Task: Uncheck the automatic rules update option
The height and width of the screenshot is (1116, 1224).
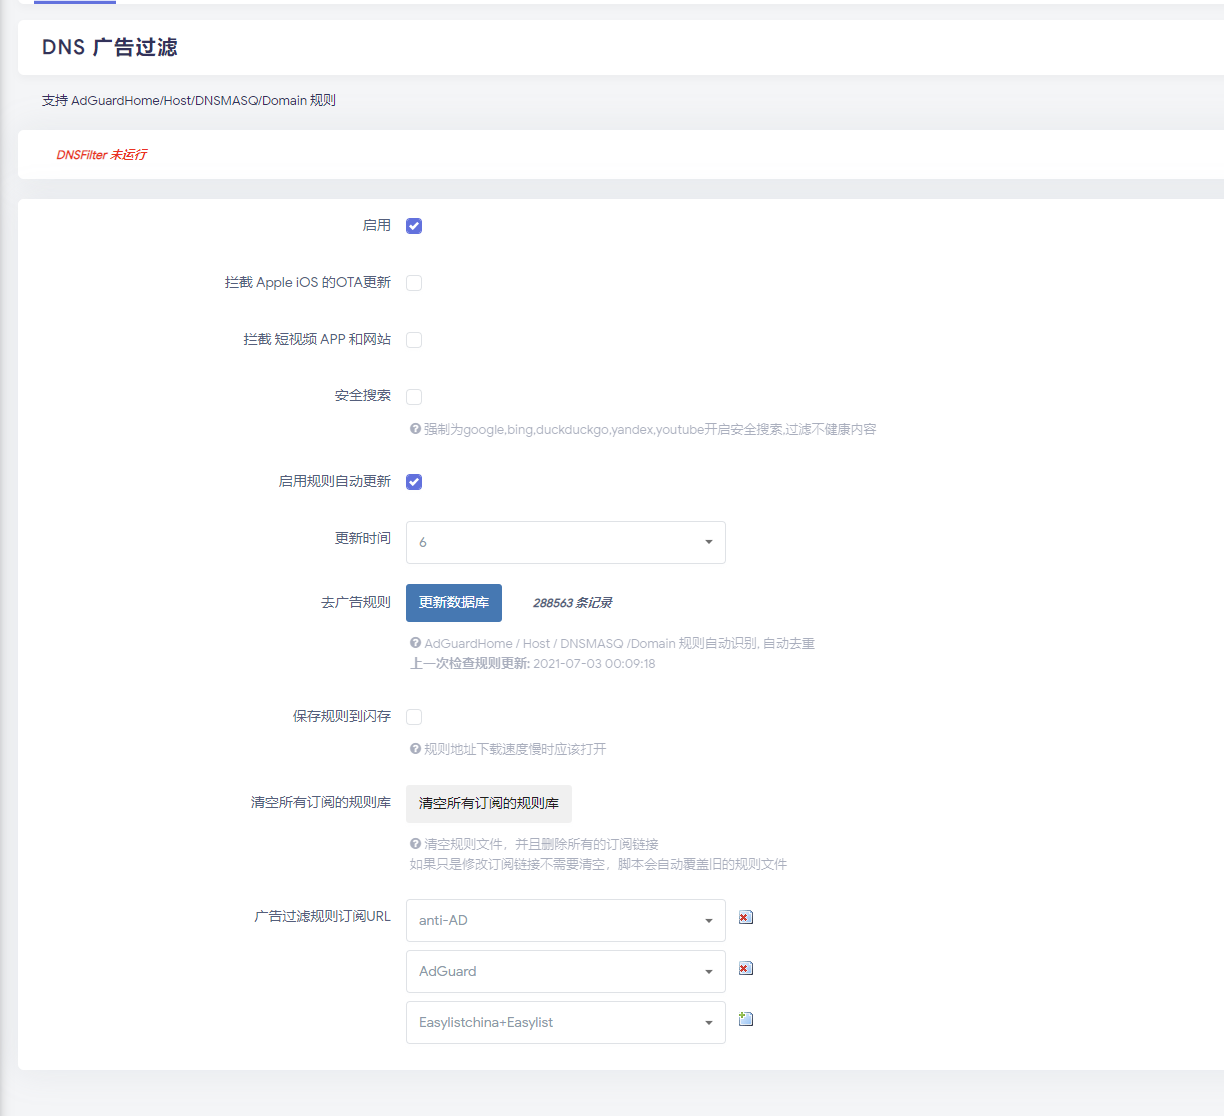Action: [414, 481]
